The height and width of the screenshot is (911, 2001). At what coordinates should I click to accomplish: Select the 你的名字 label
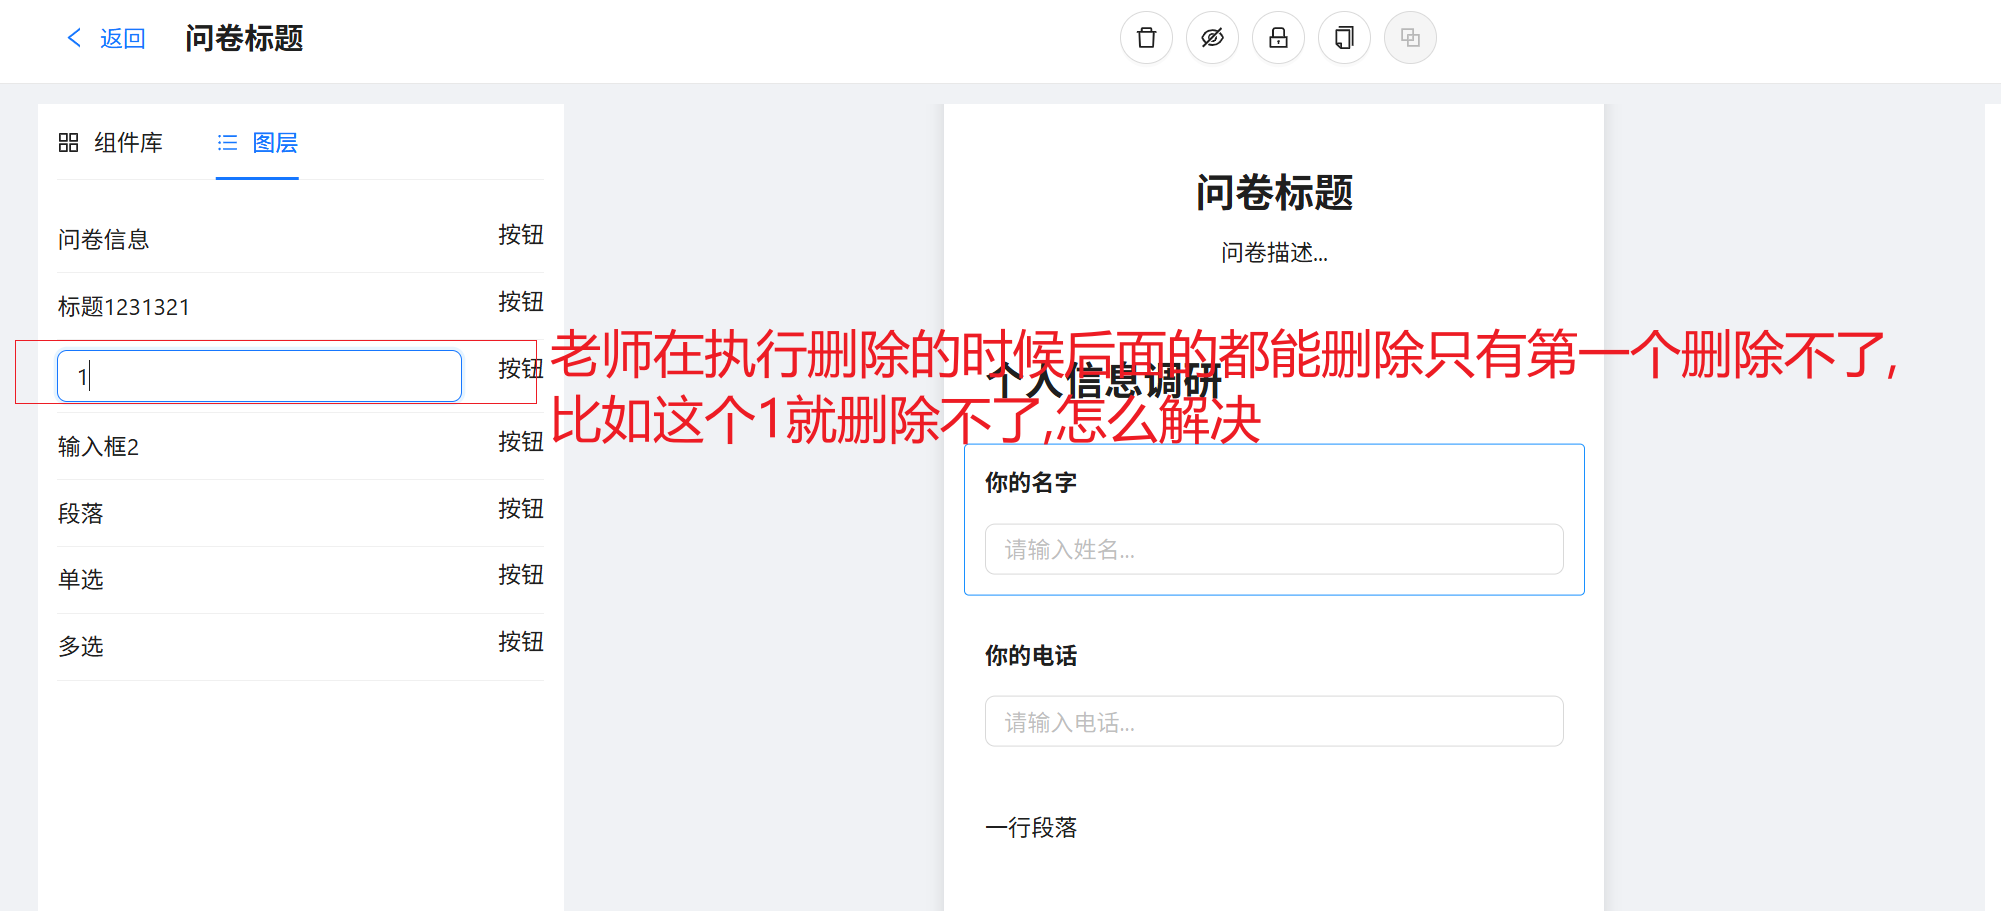coord(1031,483)
